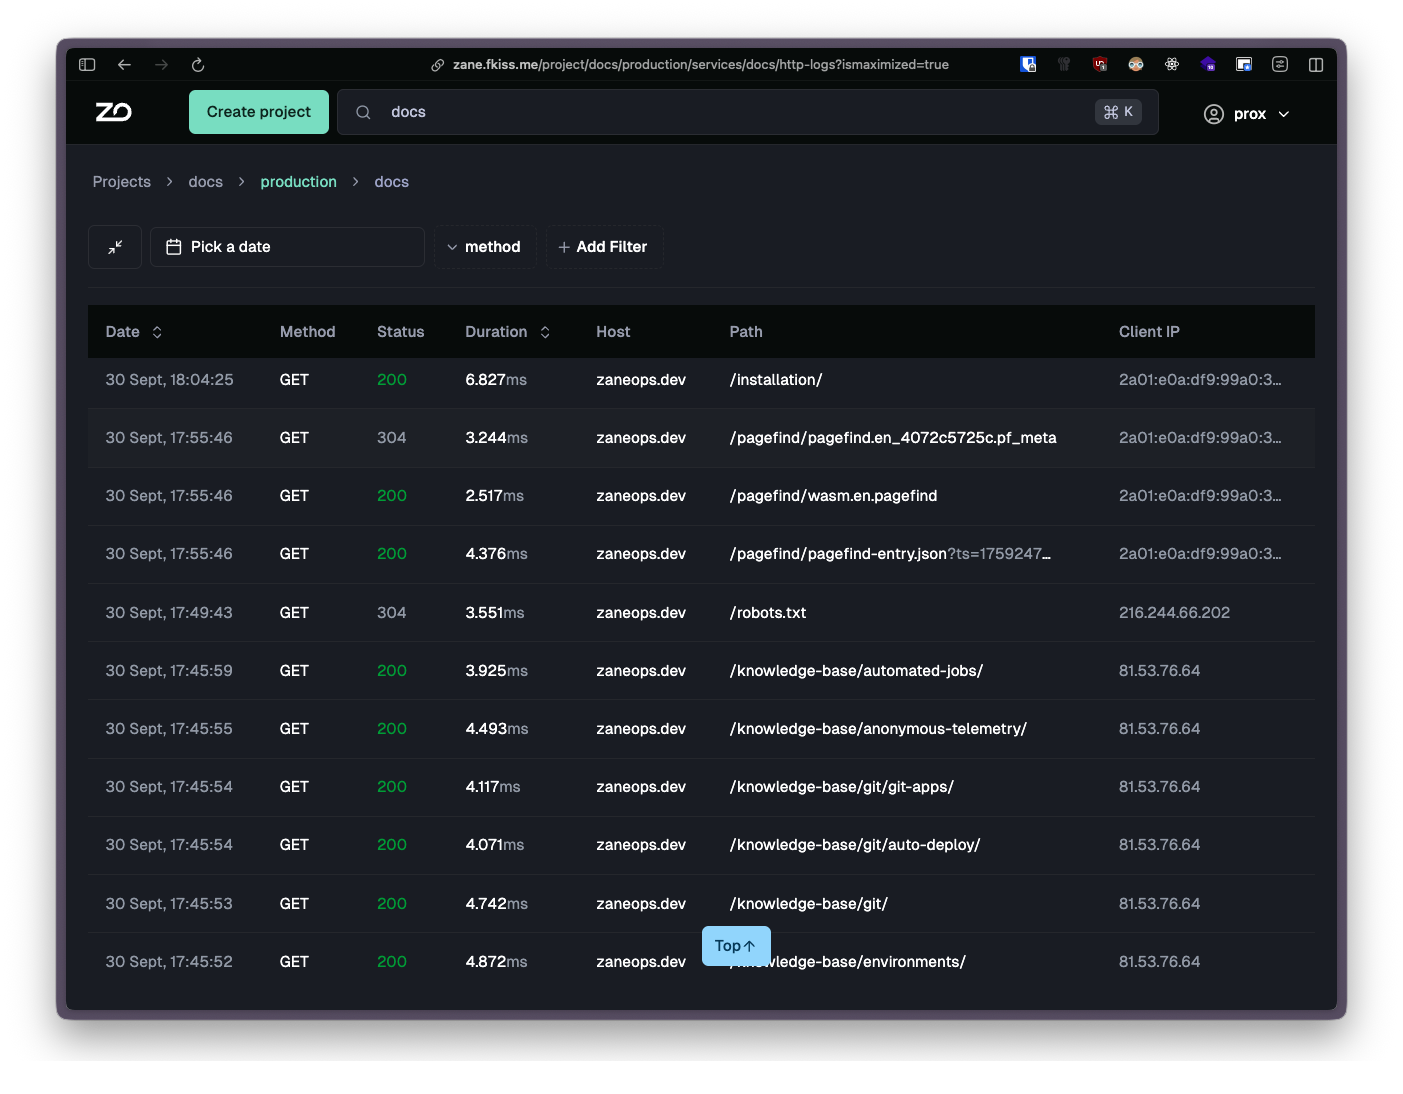Click the minimize view arrows icon

115,247
